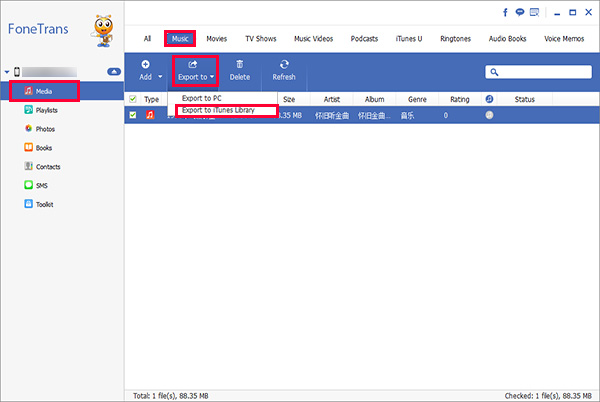Click into the search field
The width and height of the screenshot is (600, 402).
[x=538, y=72]
